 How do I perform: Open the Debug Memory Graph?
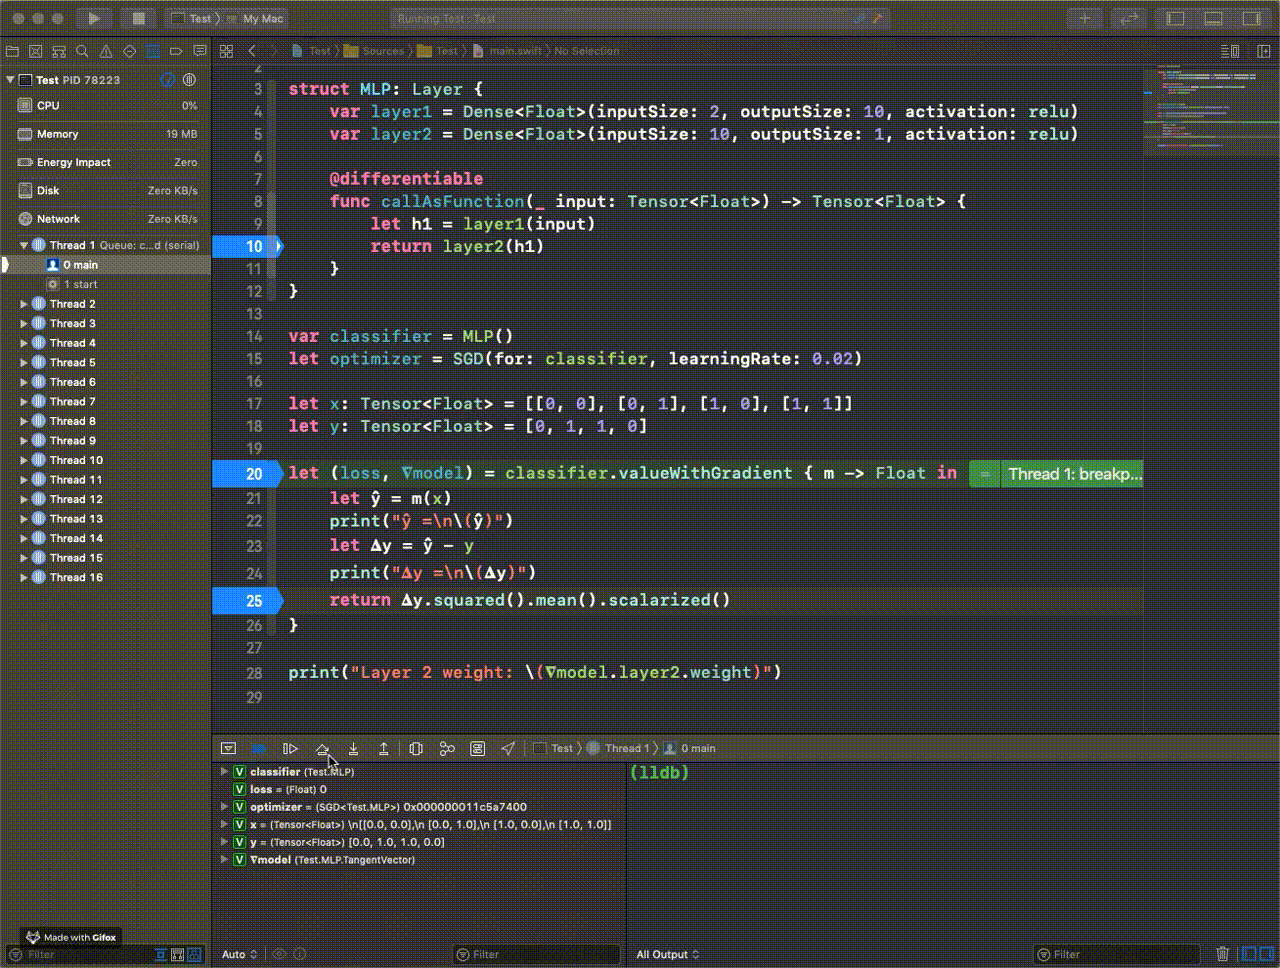click(x=447, y=748)
